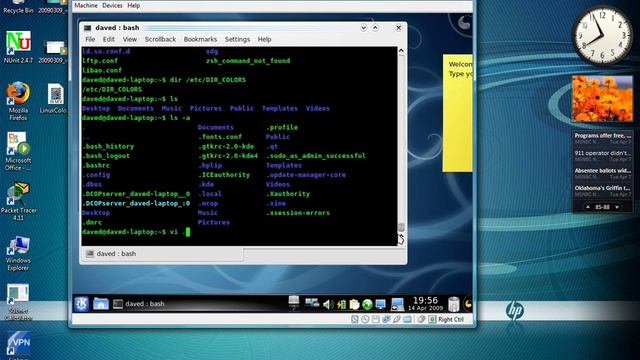Image resolution: width=640 pixels, height=360 pixels.
Task: Open the Recycle Bin desktop icon
Action: coord(18,7)
